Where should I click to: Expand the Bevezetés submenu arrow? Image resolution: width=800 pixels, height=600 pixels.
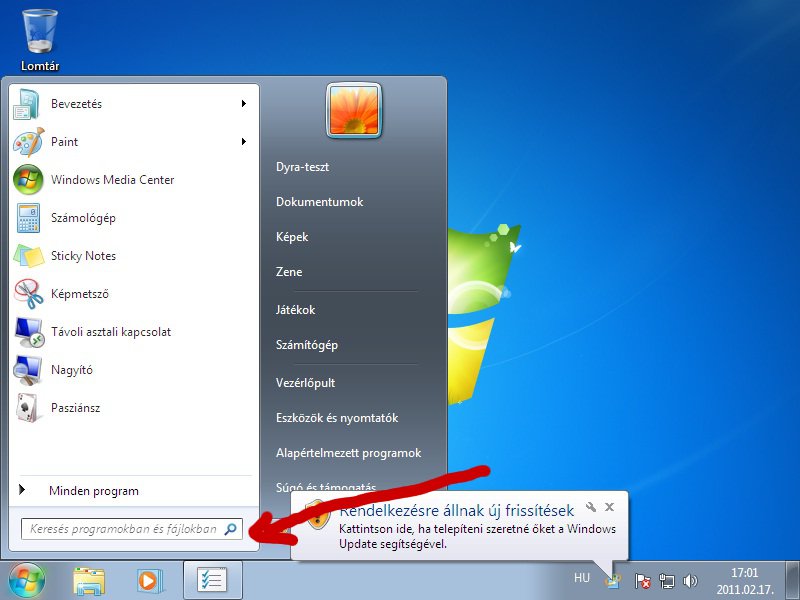click(x=244, y=104)
